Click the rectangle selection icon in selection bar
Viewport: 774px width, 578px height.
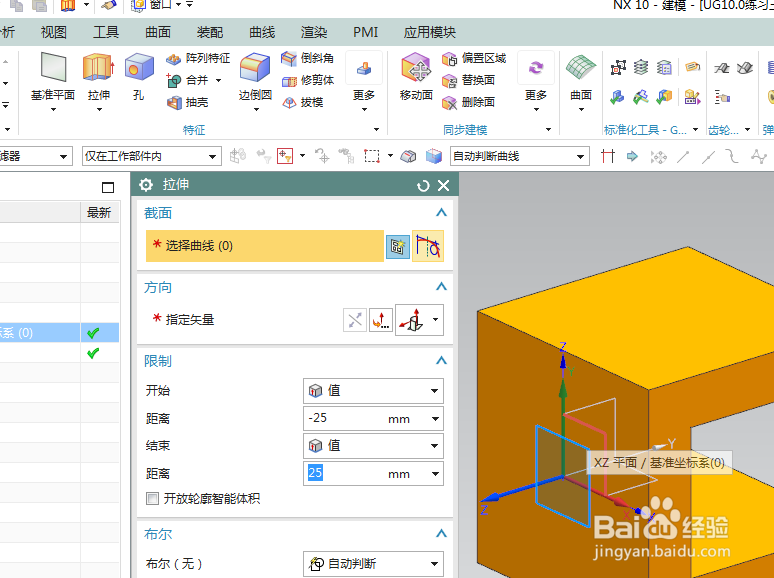point(372,156)
